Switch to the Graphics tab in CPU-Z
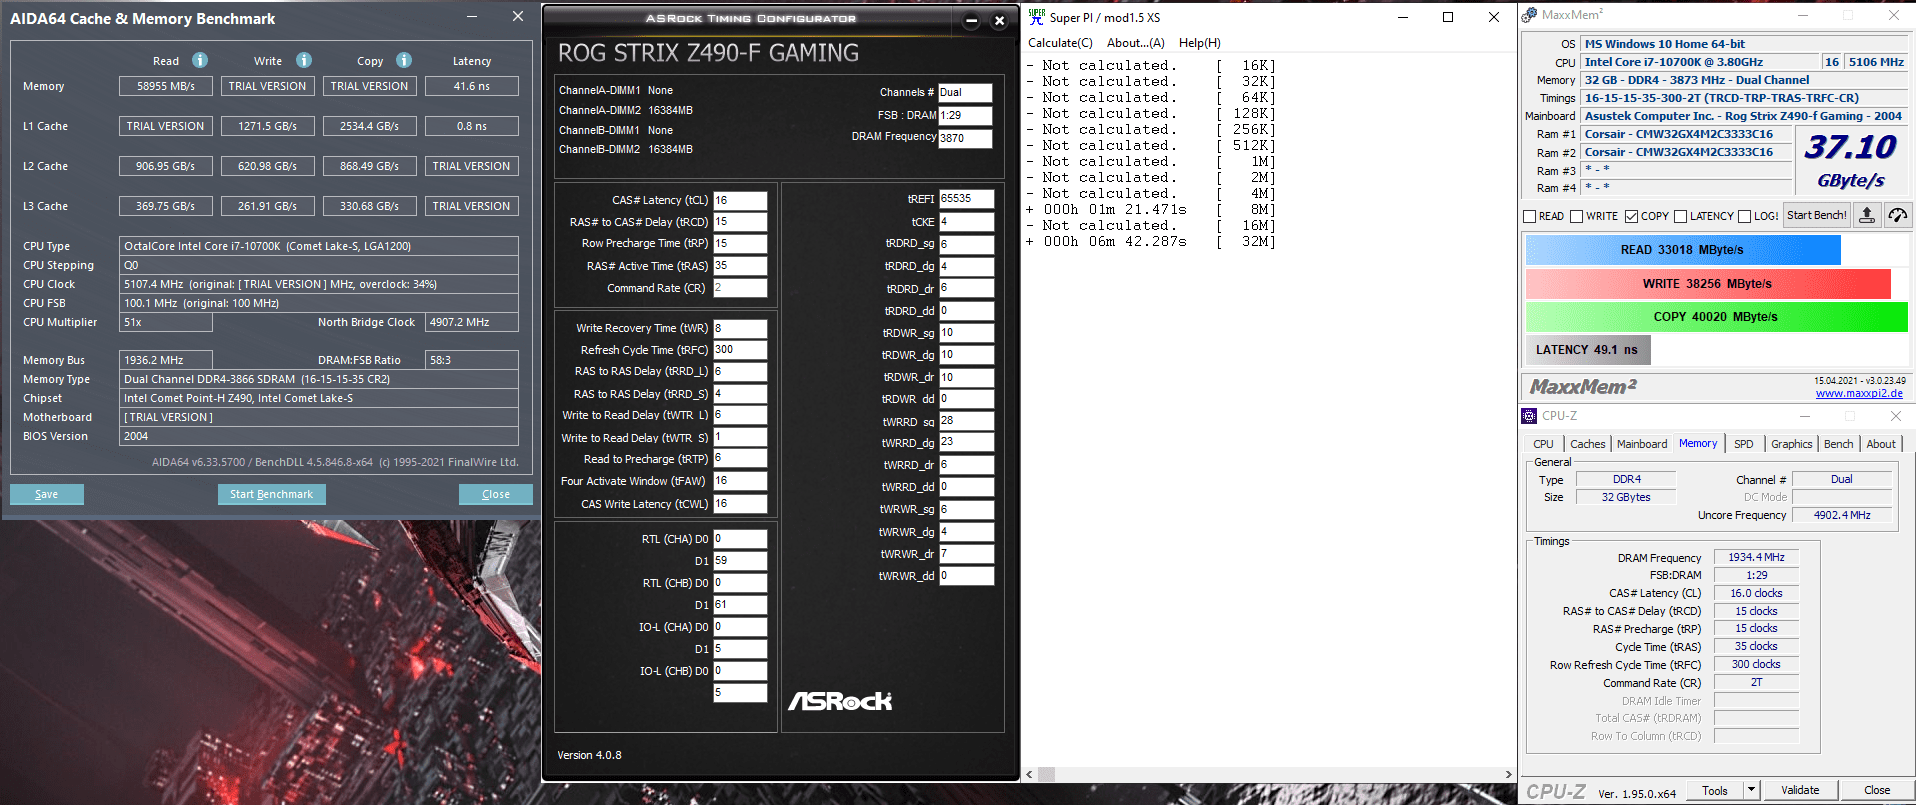Image resolution: width=1916 pixels, height=805 pixels. [x=1792, y=444]
